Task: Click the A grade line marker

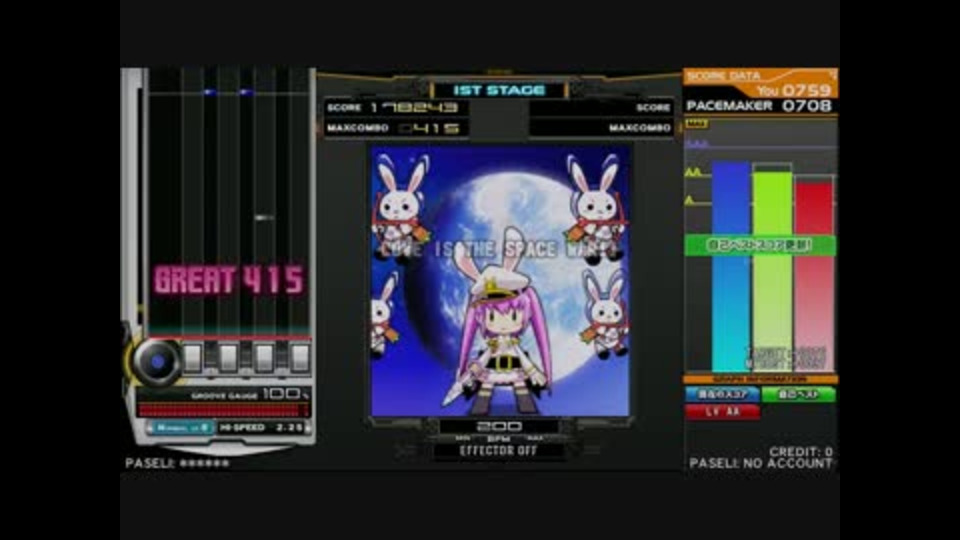Action: (x=690, y=200)
